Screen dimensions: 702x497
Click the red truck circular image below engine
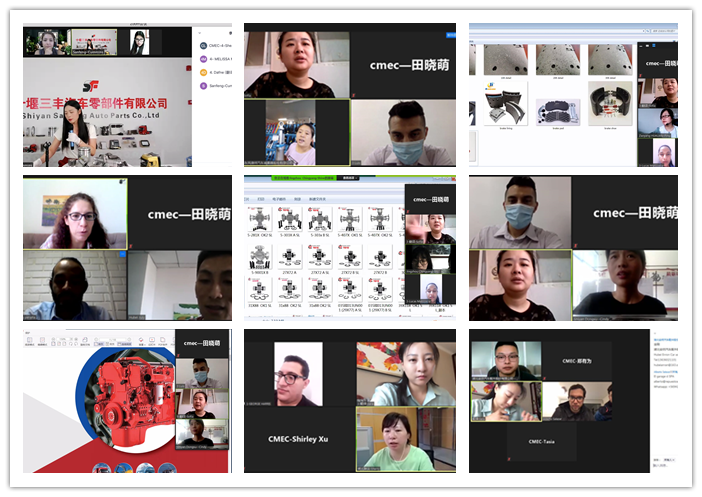tap(102, 468)
